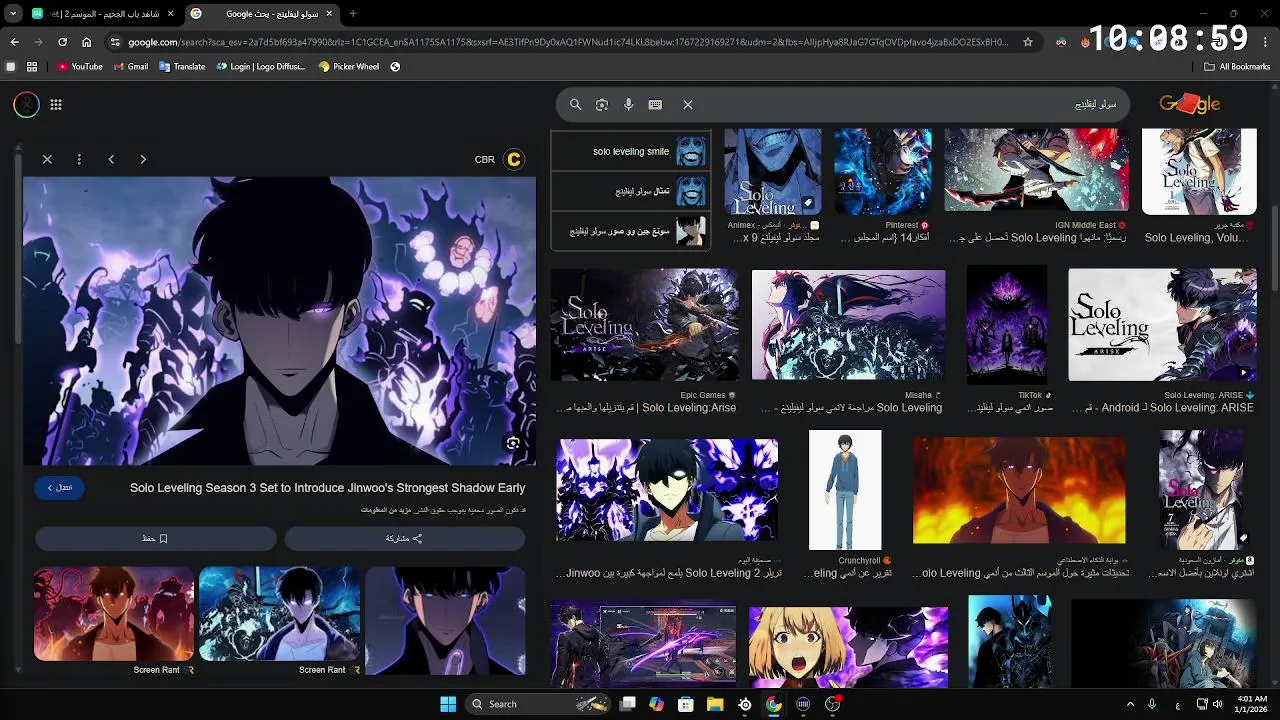Open Copilot from the taskbar
The image size is (1280, 720).
pyautogui.click(x=656, y=704)
